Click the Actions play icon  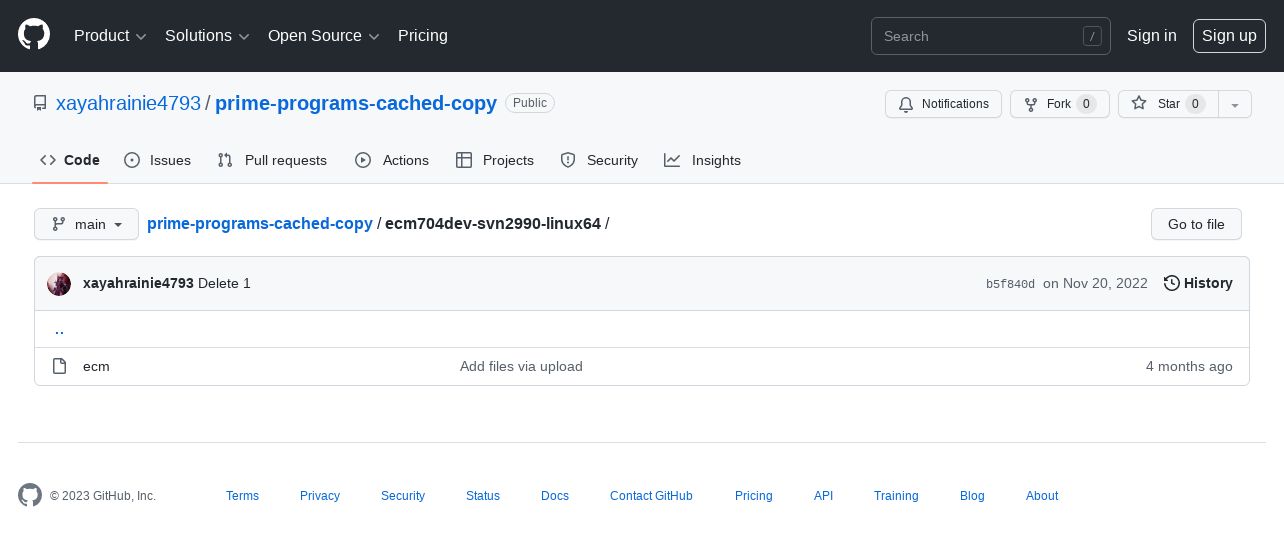pos(363,160)
